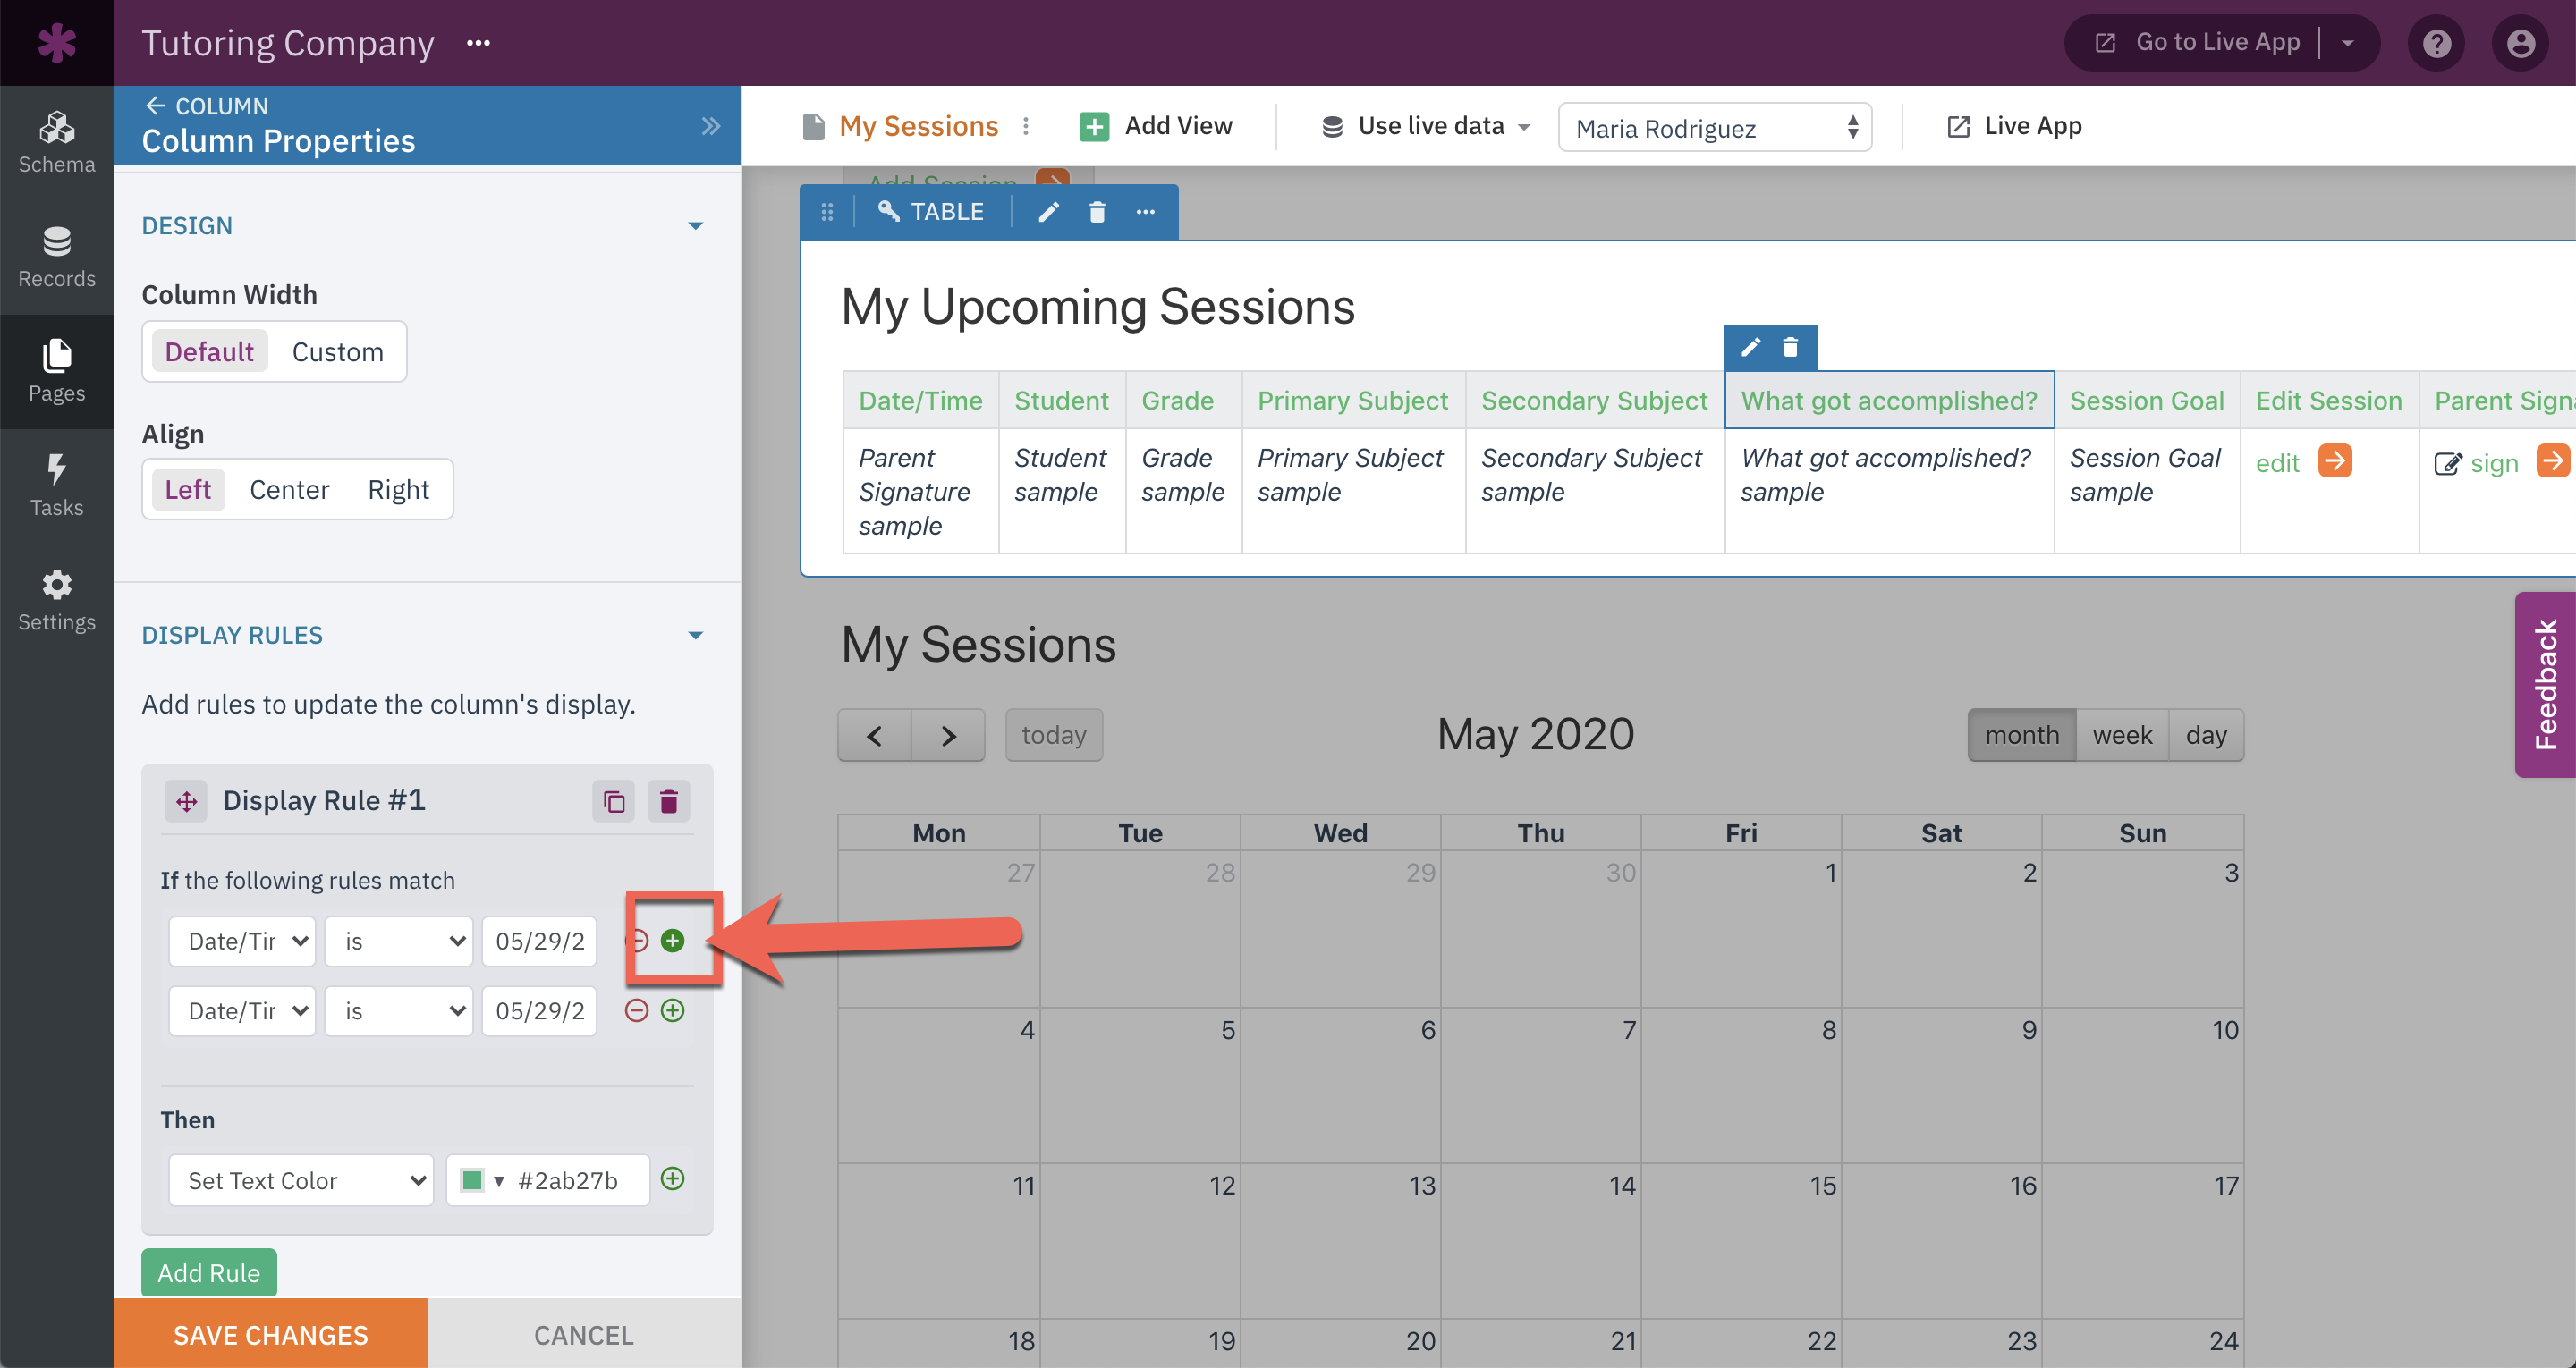Add another Then action

click(673, 1179)
